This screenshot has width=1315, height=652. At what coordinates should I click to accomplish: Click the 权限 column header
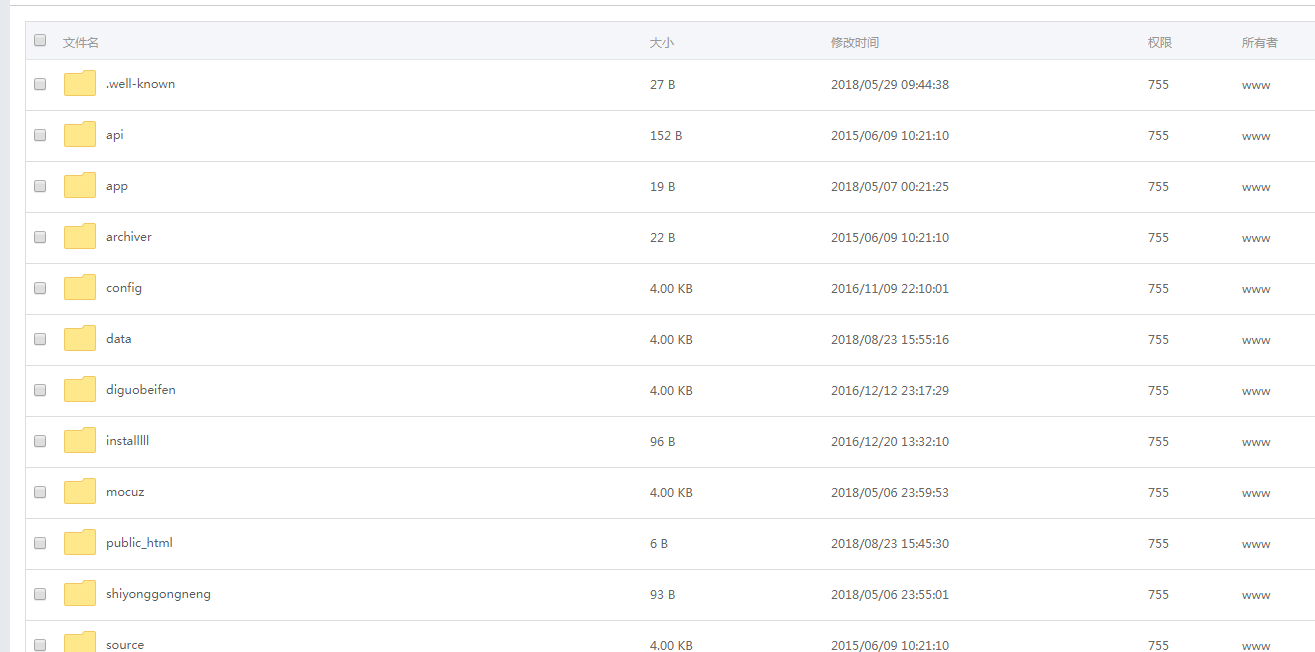[x=1160, y=43]
